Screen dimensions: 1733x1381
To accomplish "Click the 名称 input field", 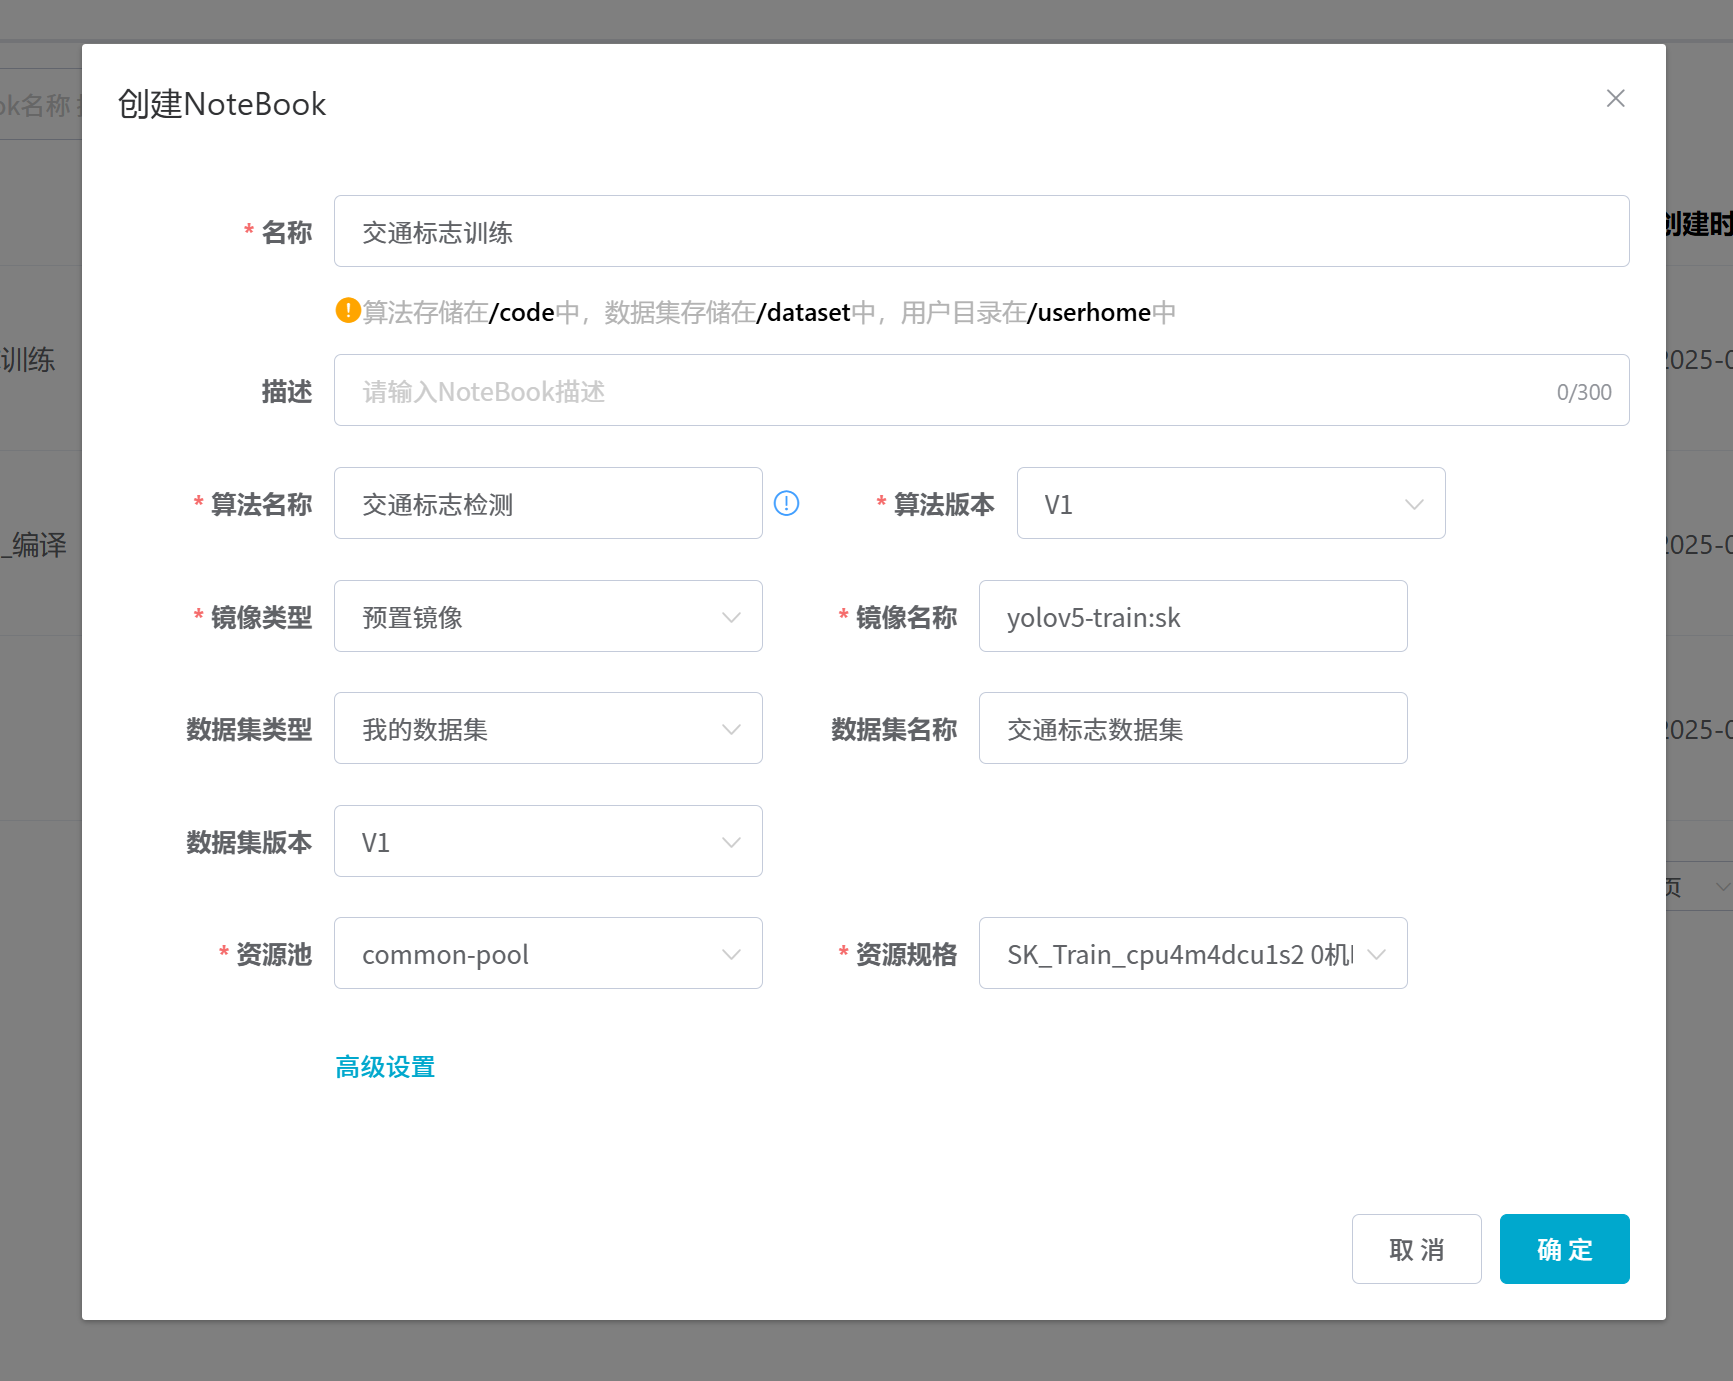I will [x=980, y=232].
